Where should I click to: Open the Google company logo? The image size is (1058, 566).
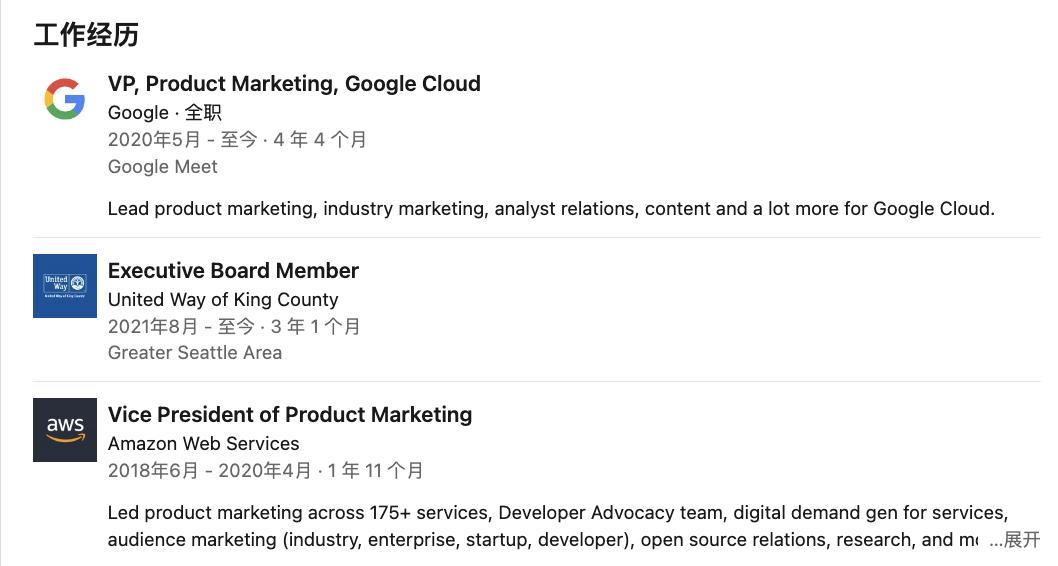pyautogui.click(x=65, y=99)
